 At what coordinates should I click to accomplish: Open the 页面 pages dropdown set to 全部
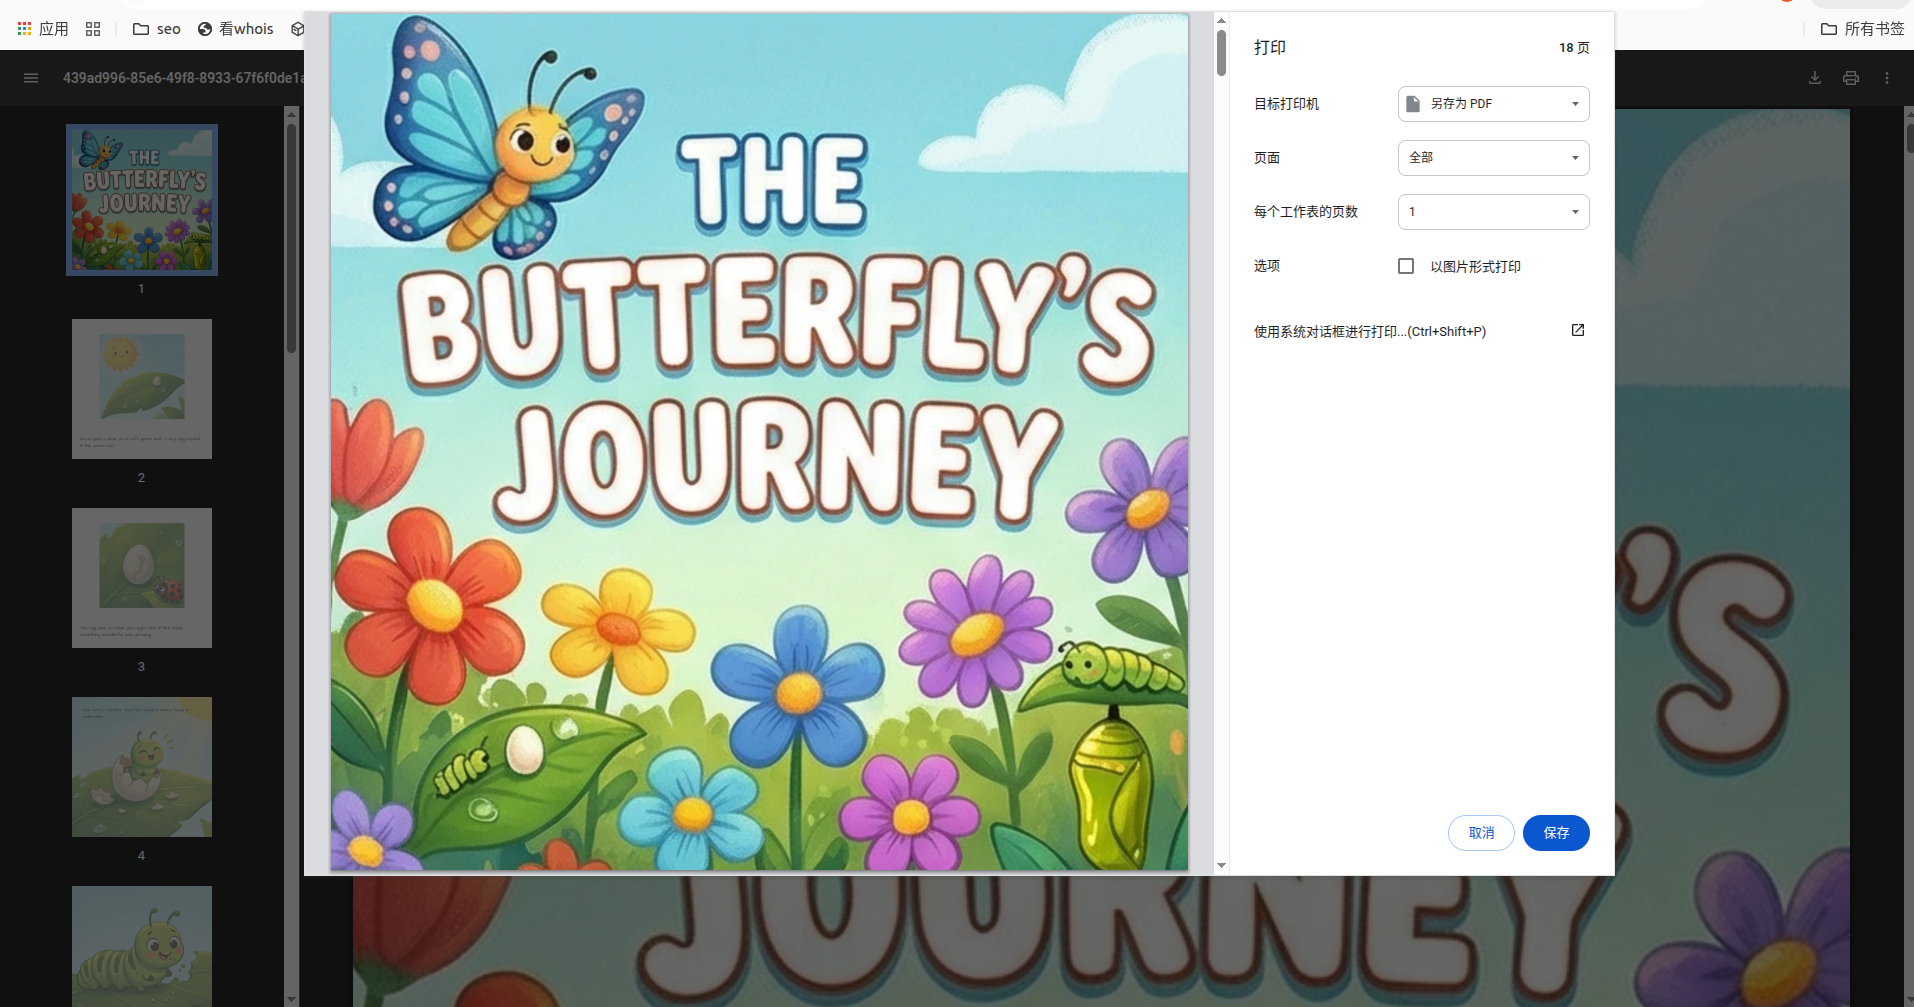[x=1493, y=158]
